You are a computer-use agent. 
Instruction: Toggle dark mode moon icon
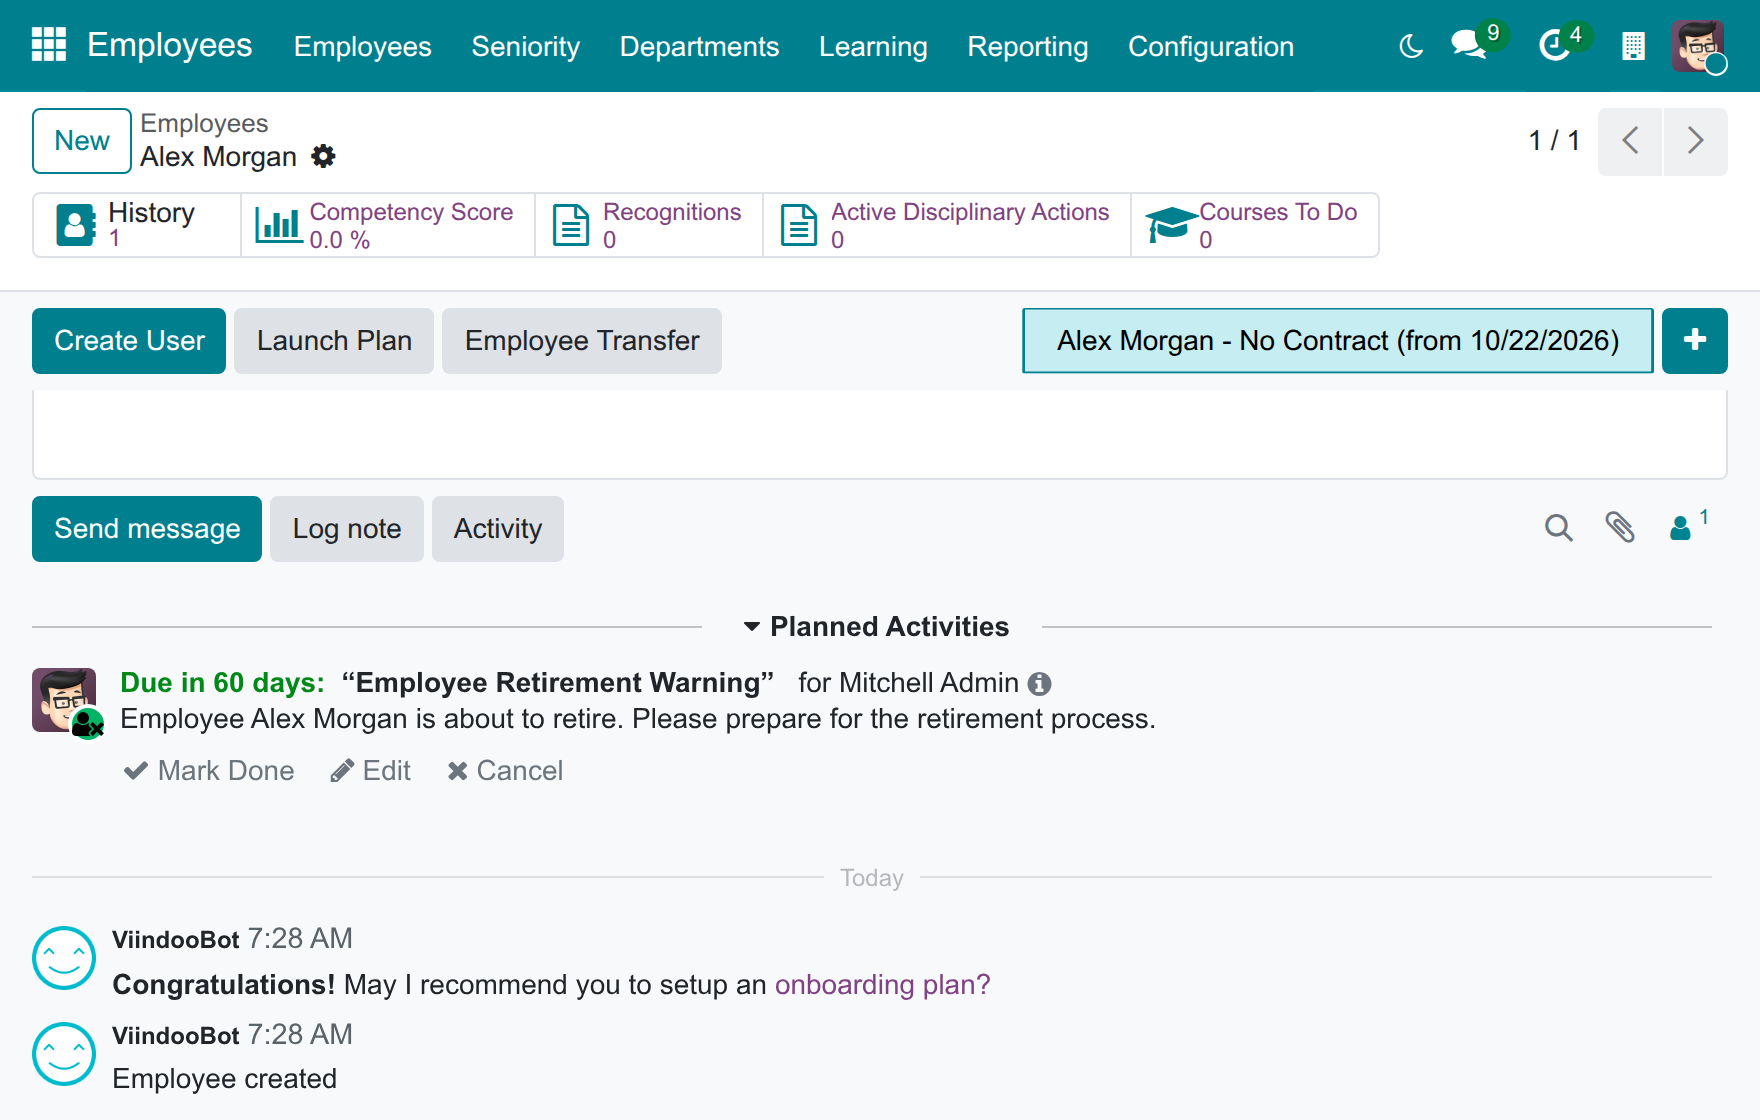tap(1411, 46)
